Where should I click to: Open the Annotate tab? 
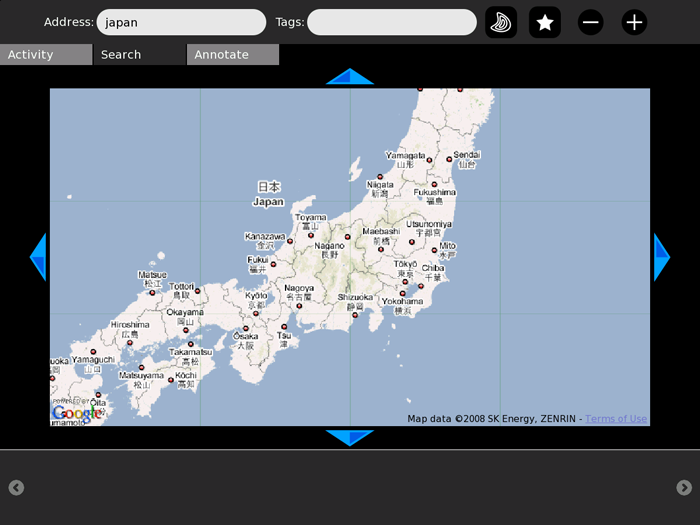pyautogui.click(x=232, y=55)
